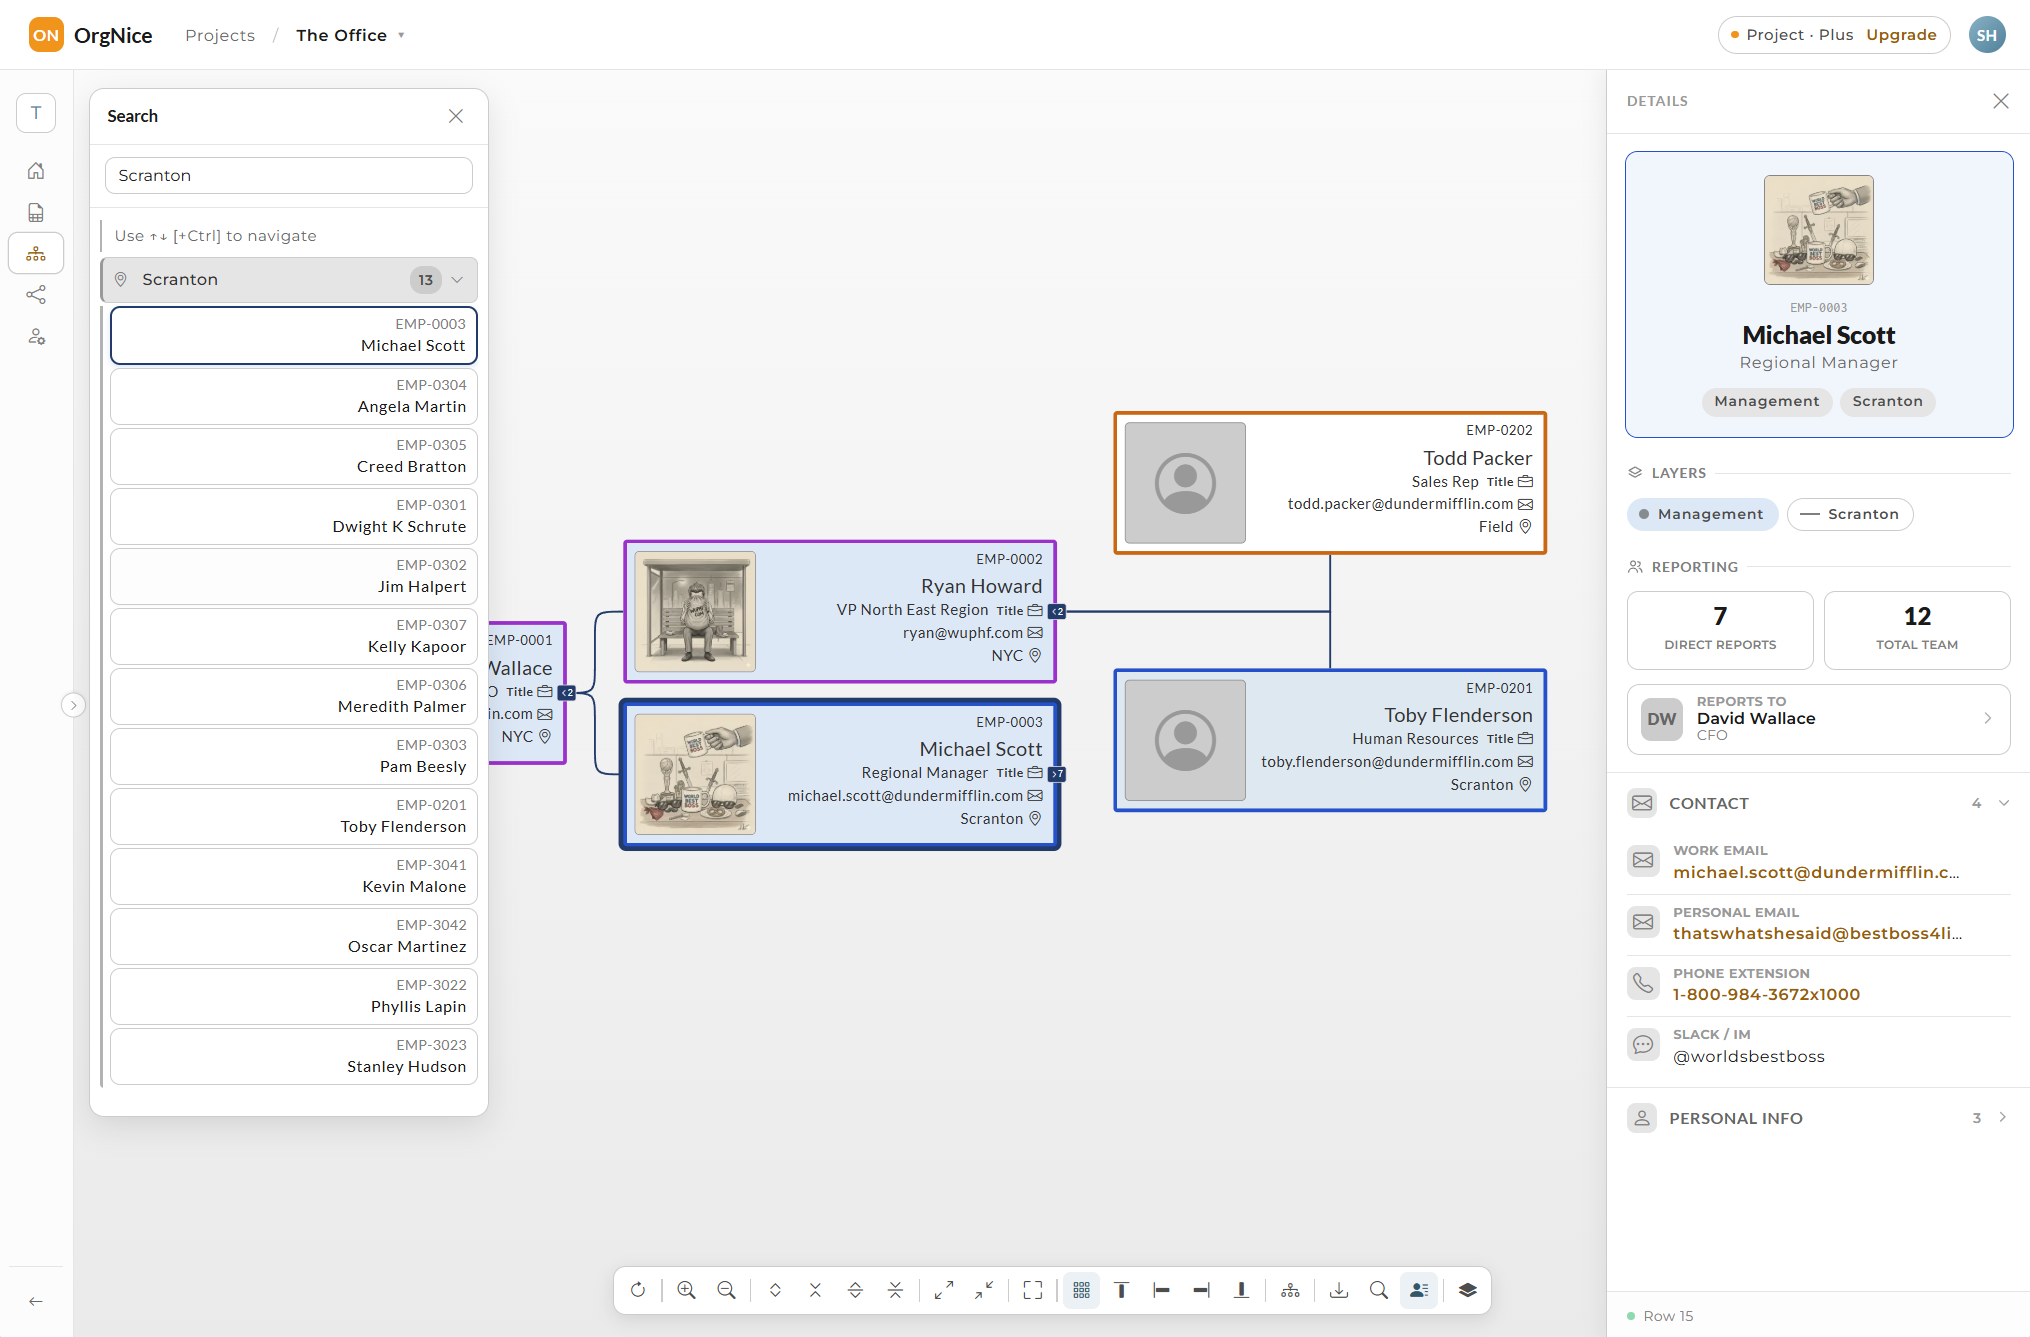This screenshot has height=1337, width=2030.
Task: Click Ryan Howard's photo thumbnail in the chart
Action: 695,612
